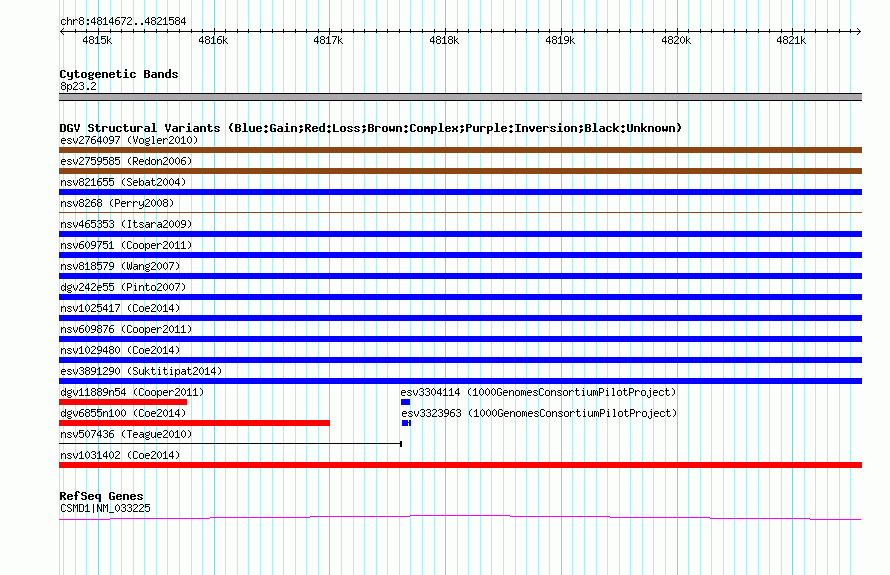
Task: Open the dgv242e55 (Pinto2007) label
Action: pos(123,287)
